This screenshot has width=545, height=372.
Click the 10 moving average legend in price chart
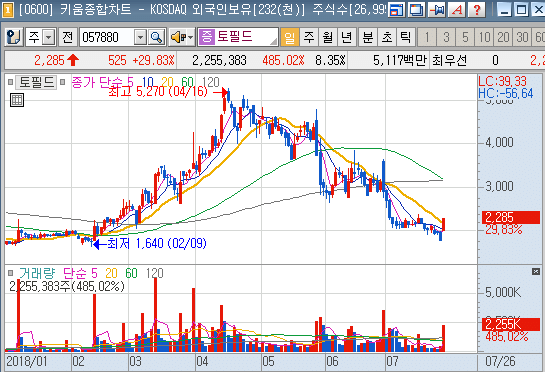(147, 82)
